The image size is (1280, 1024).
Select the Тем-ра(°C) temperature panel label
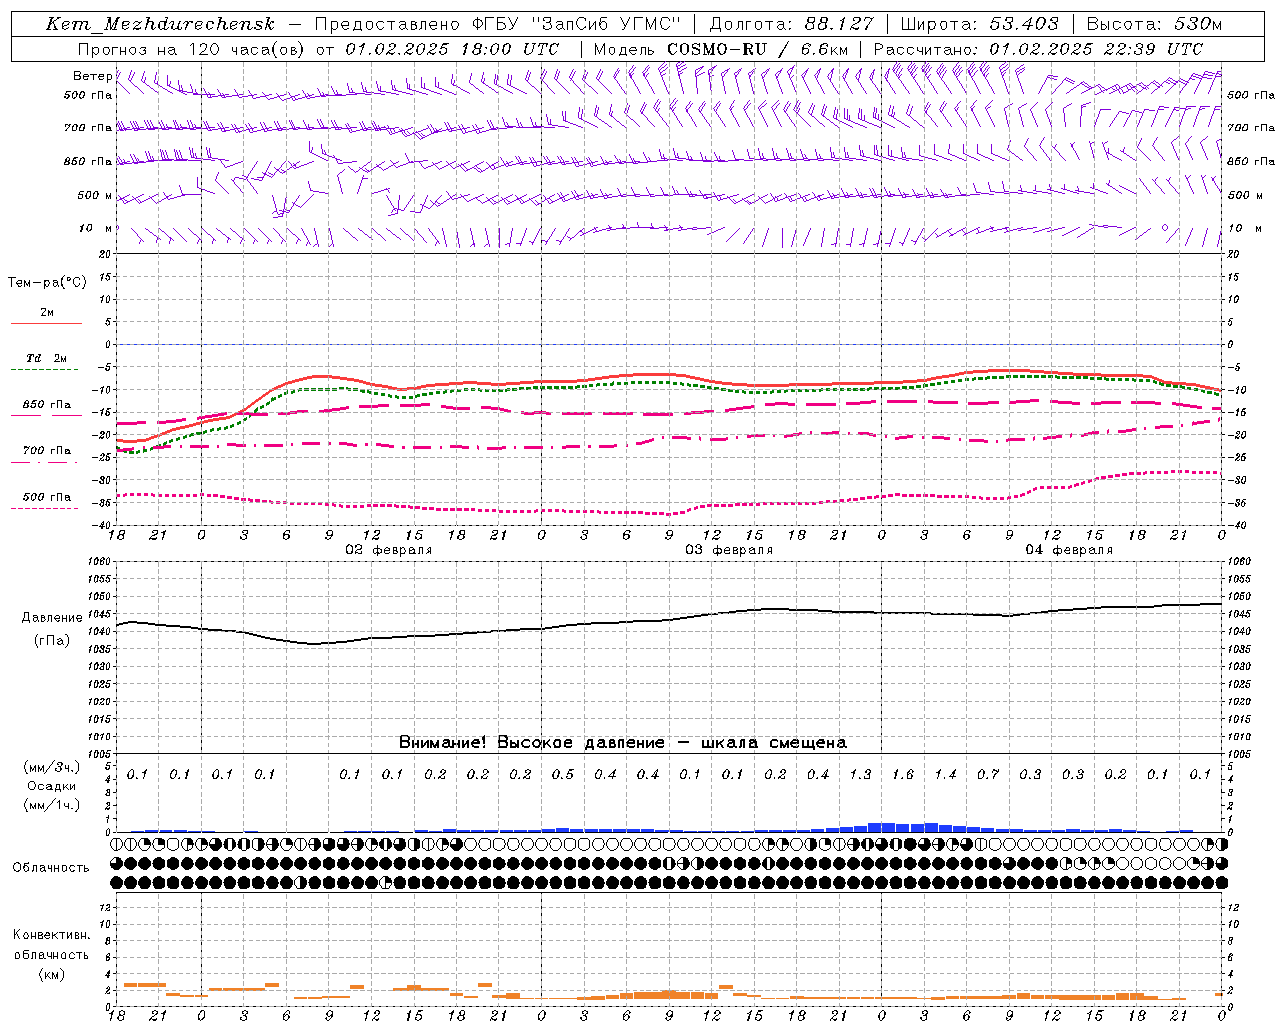click(x=47, y=283)
